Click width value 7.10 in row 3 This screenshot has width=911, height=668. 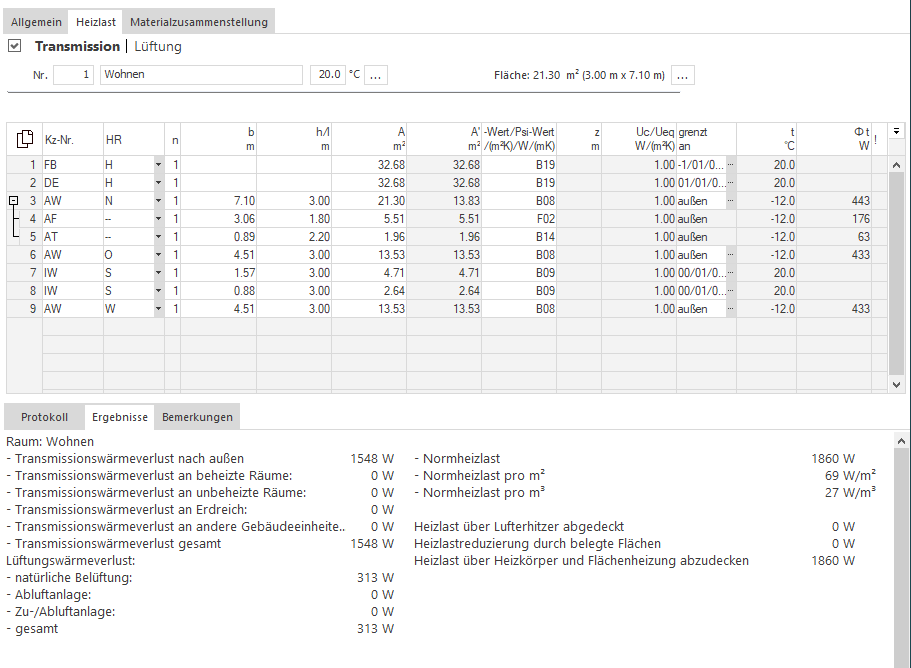pos(218,201)
